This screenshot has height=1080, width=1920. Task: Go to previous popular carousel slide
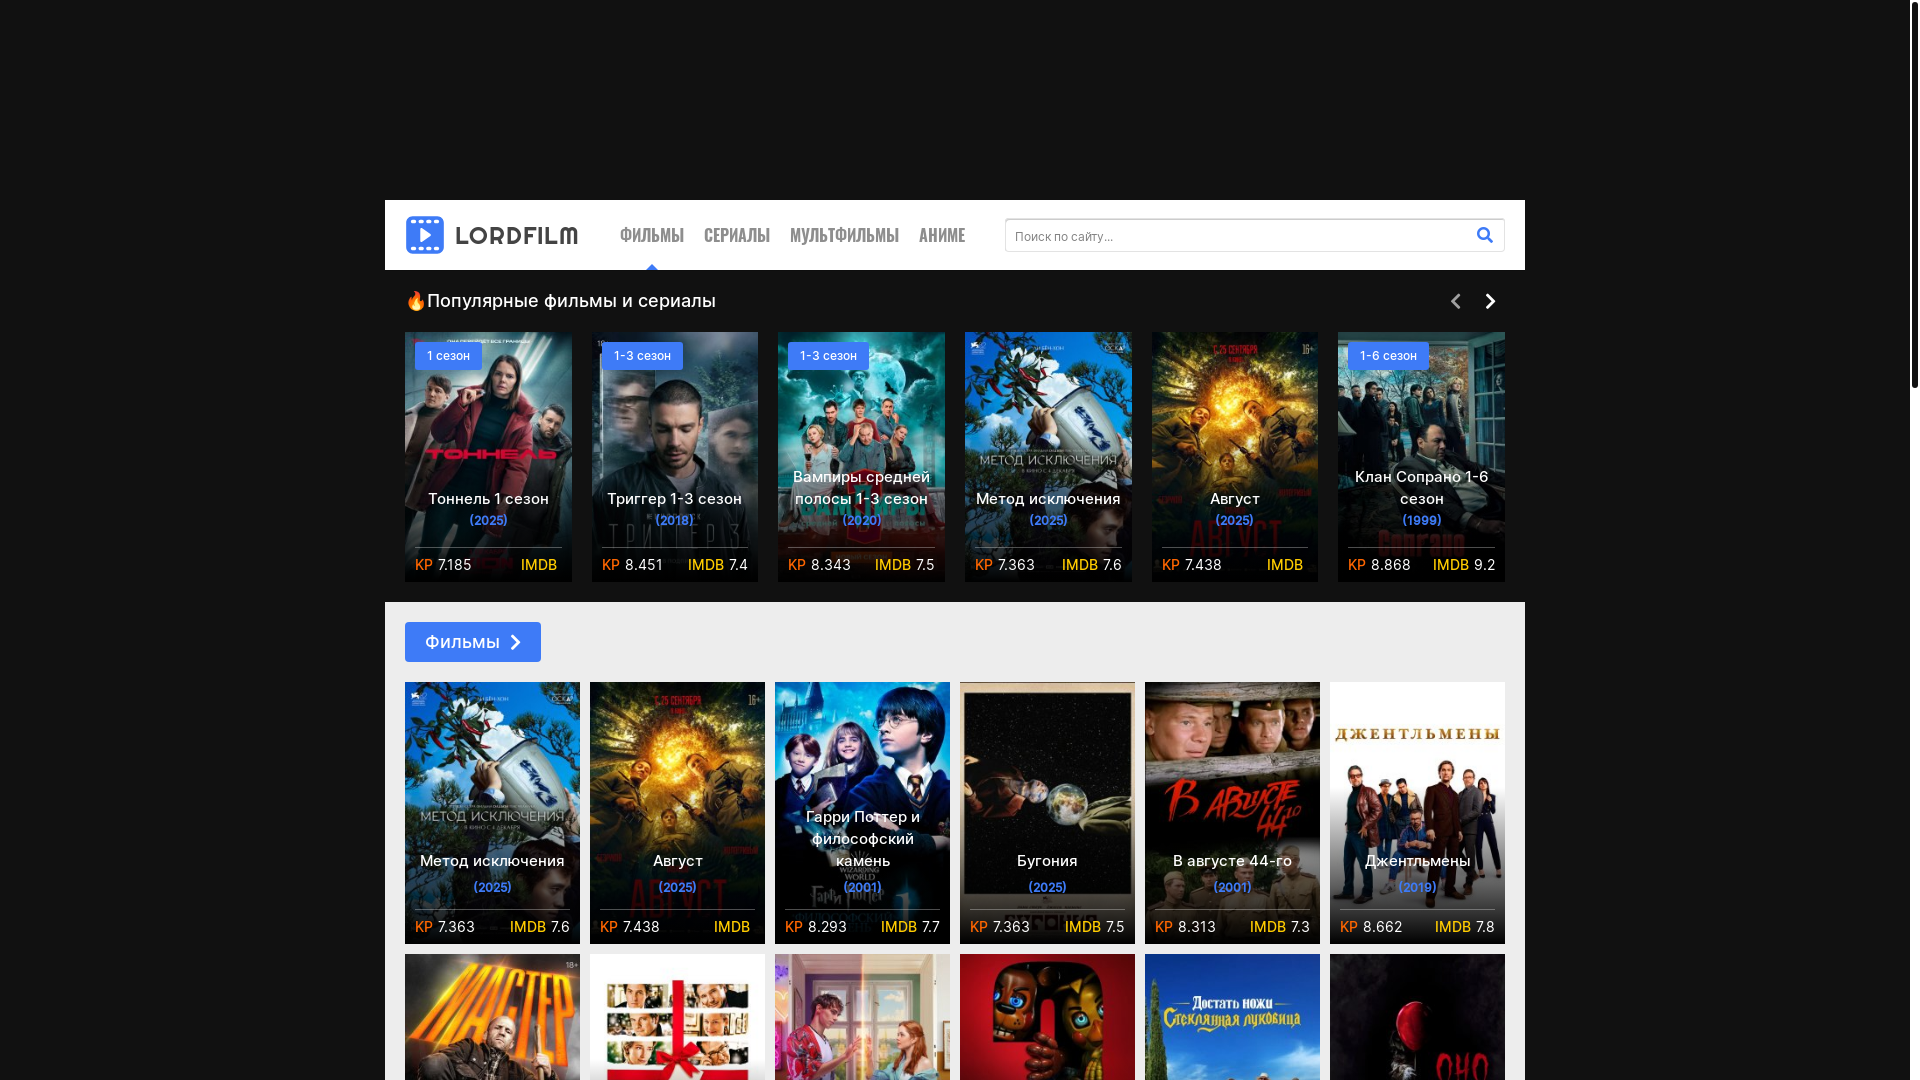pyautogui.click(x=1456, y=301)
